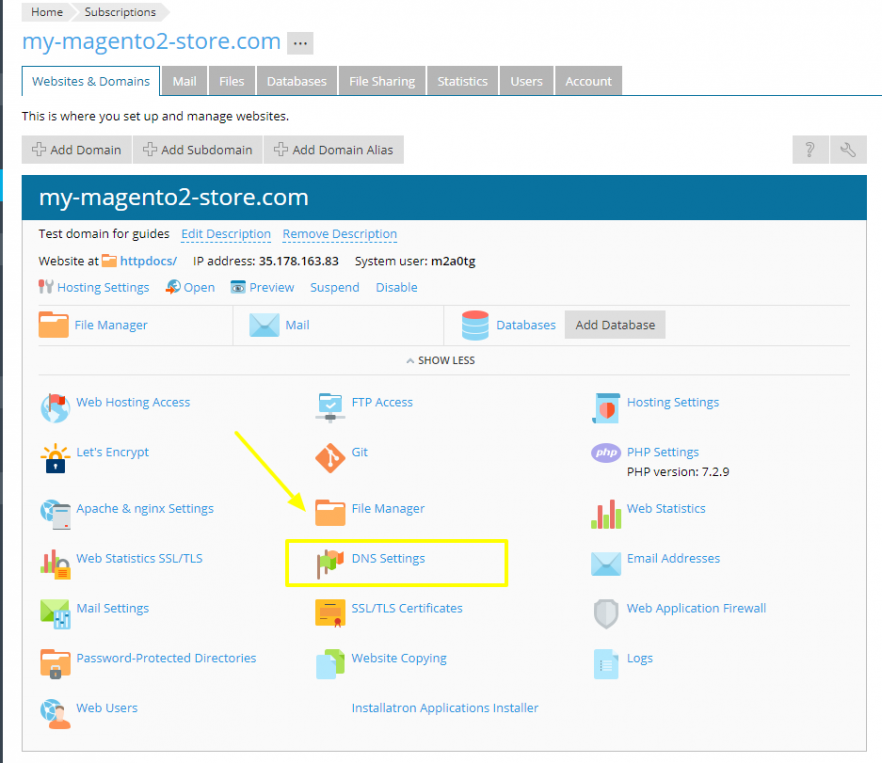Click the Logs document icon

[606, 664]
